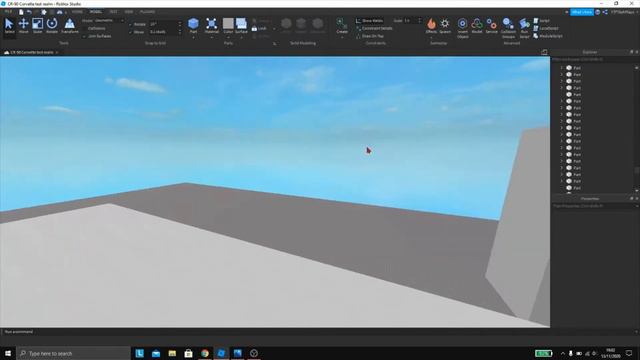
Task: Click the Properties filter field
Action: point(595,206)
